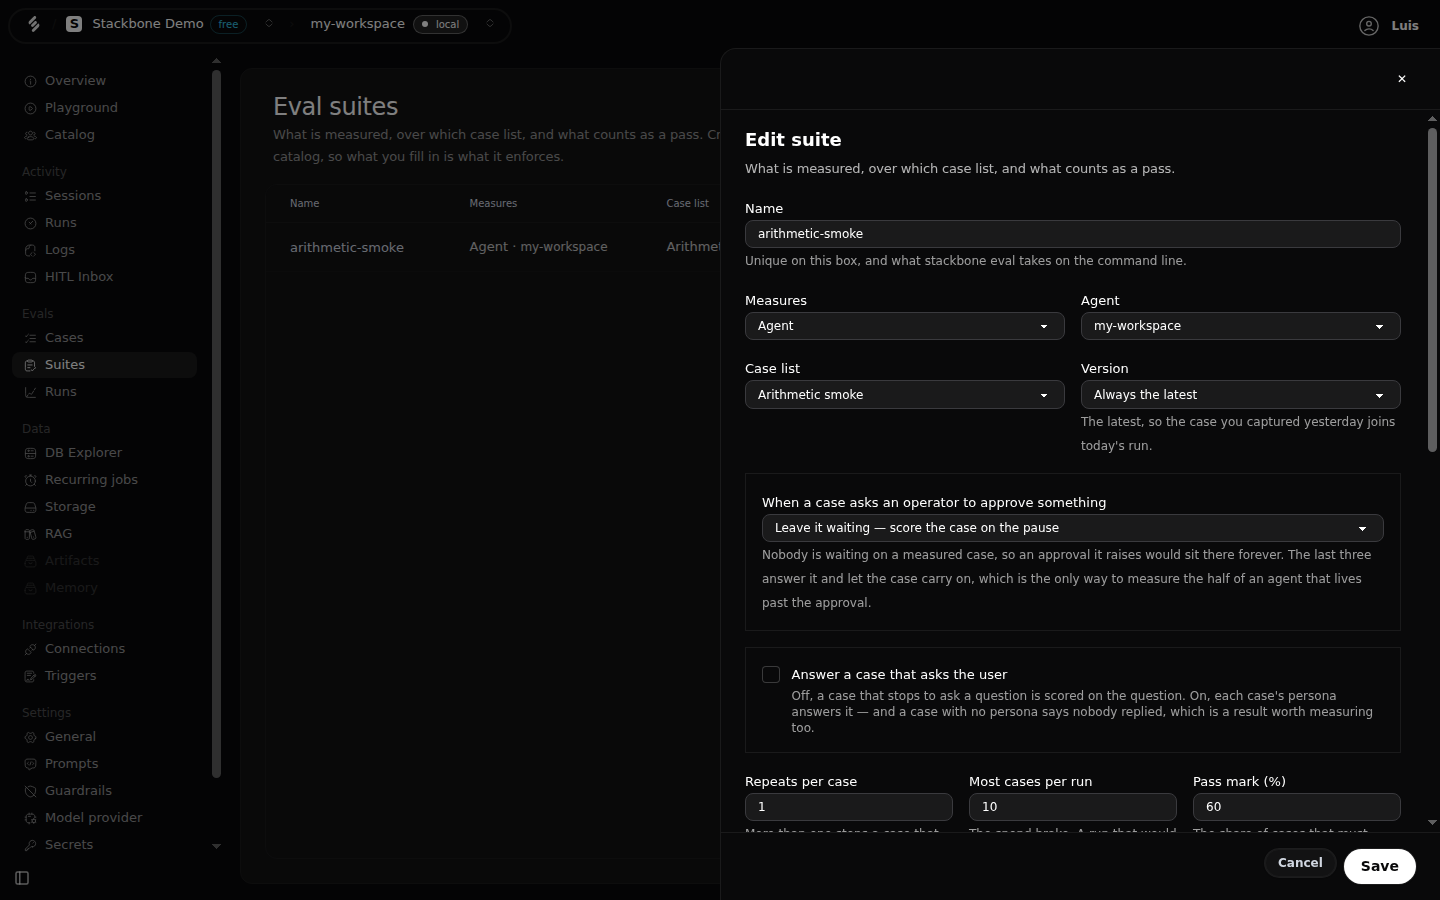Click the 'local' environment badge
1440x900 pixels.
click(x=440, y=24)
